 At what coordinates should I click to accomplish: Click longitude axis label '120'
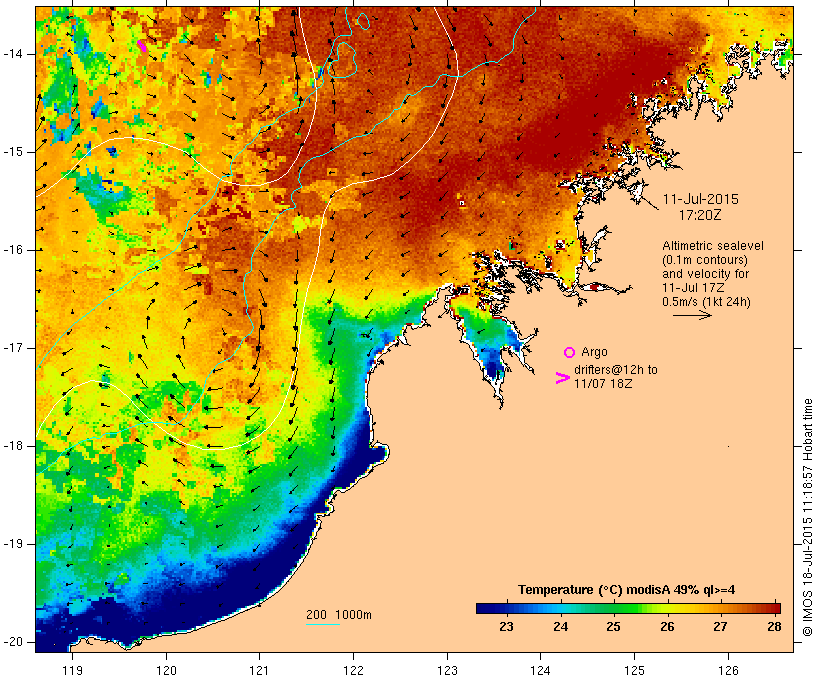(166, 670)
